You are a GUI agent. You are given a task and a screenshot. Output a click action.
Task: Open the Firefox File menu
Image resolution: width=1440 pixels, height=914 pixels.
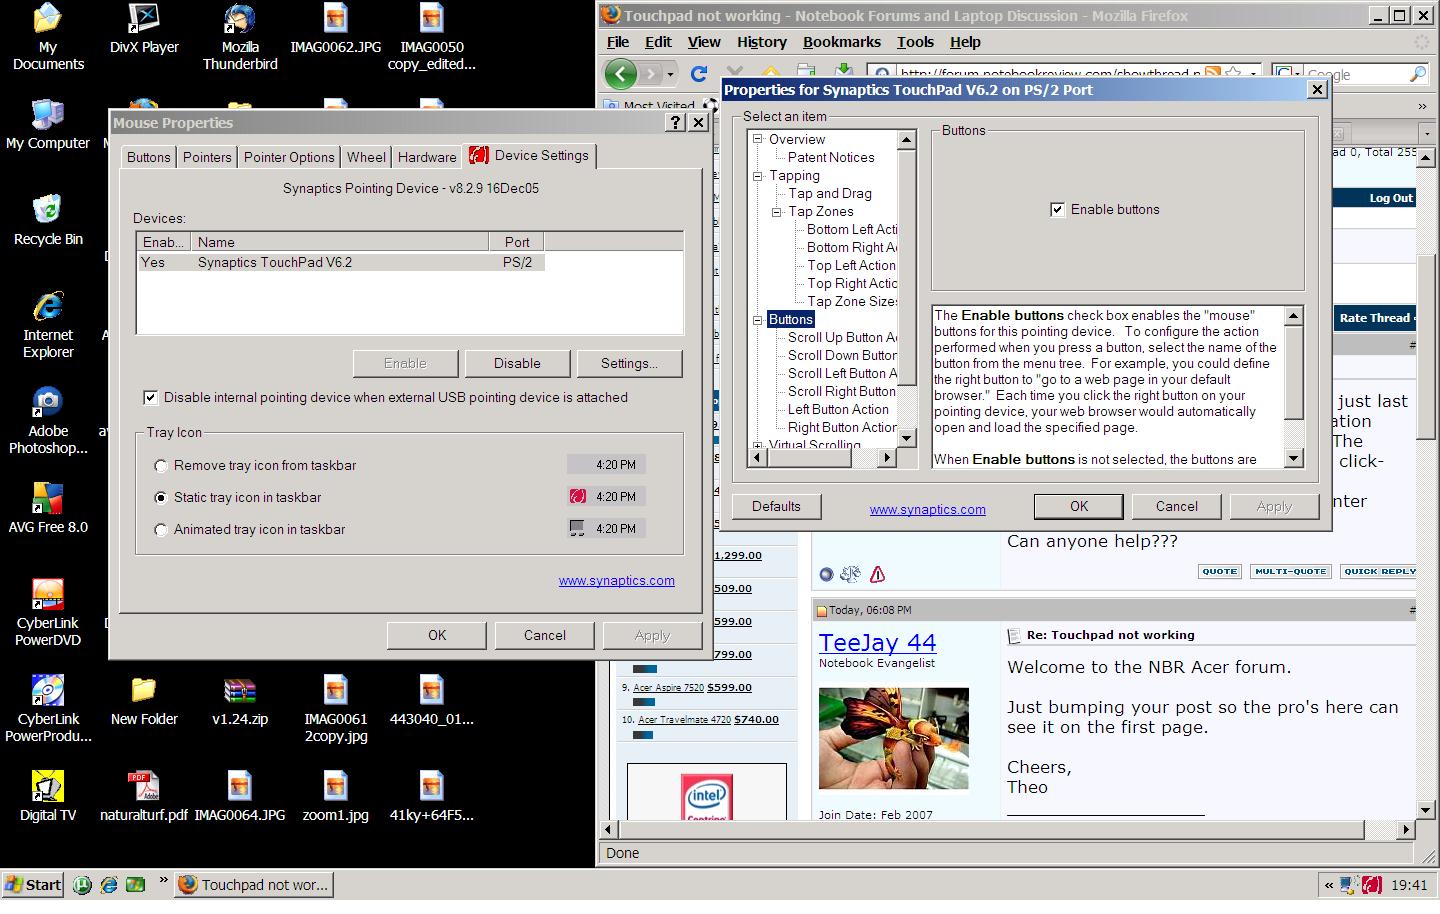(x=618, y=42)
